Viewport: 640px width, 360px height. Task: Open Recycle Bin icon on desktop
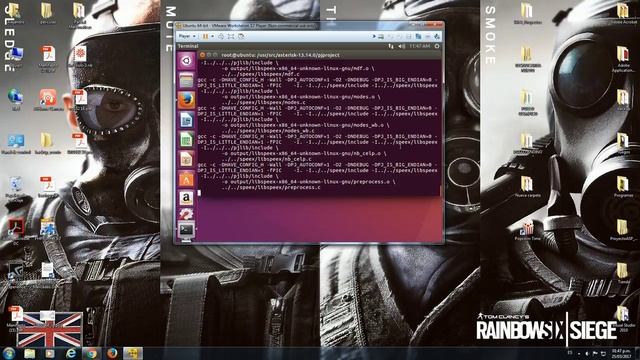16,188
